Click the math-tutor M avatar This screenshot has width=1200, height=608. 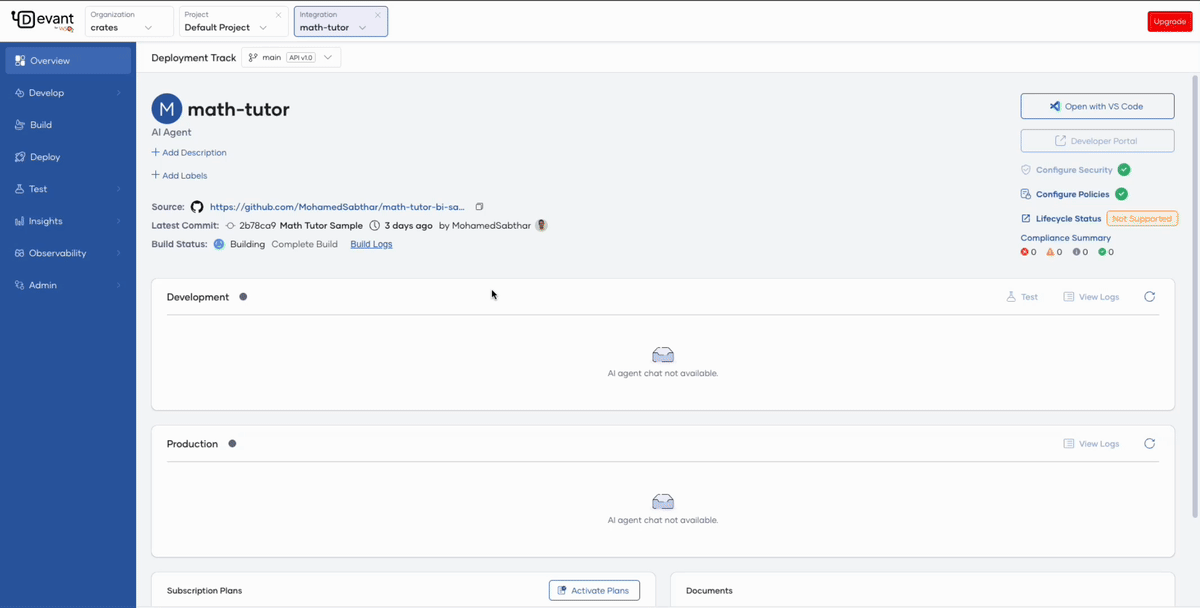[x=167, y=109]
